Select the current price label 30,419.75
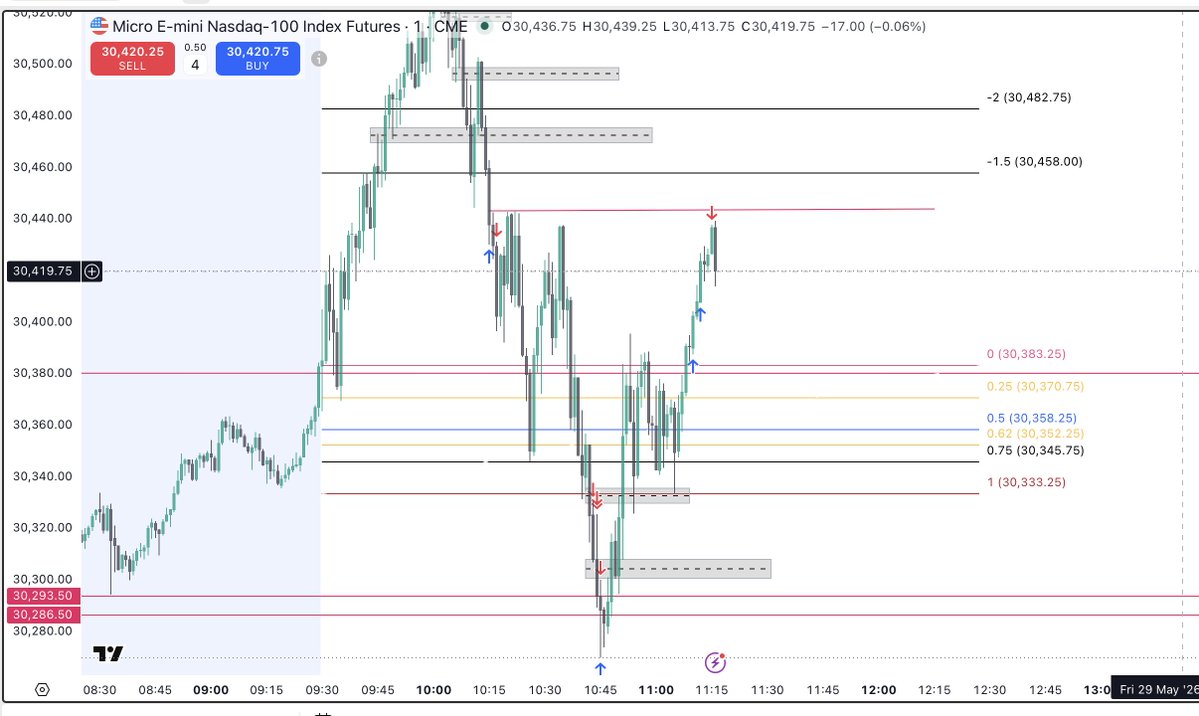The width and height of the screenshot is (1199, 716). point(43,271)
